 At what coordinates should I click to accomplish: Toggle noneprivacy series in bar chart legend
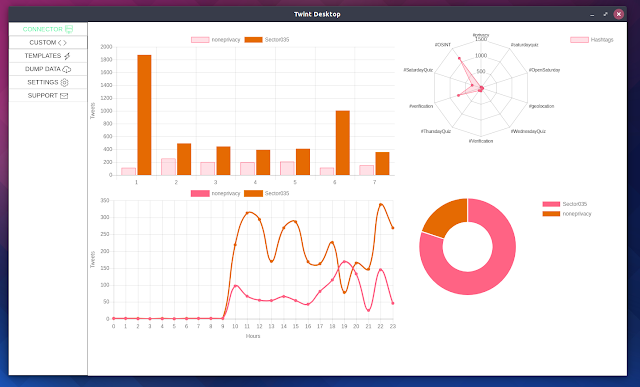pyautogui.click(x=216, y=40)
